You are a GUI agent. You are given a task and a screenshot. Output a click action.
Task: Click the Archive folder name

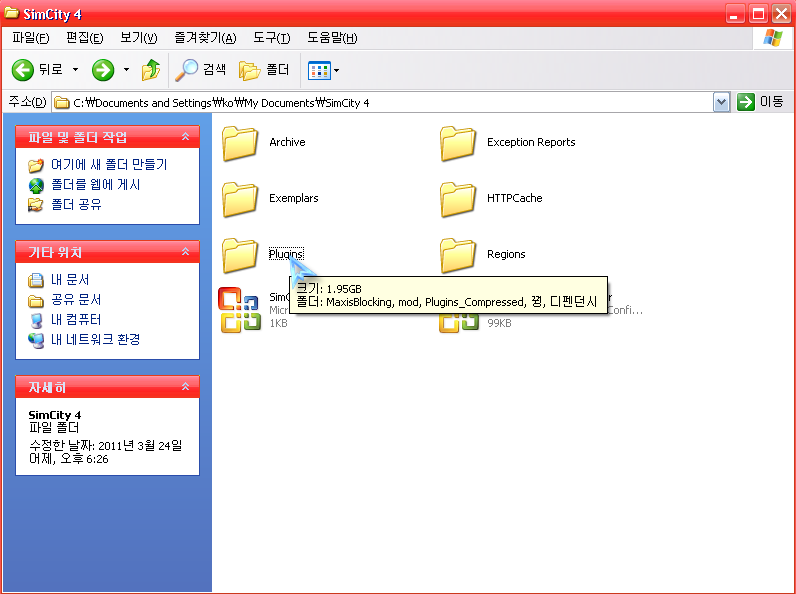coord(287,142)
